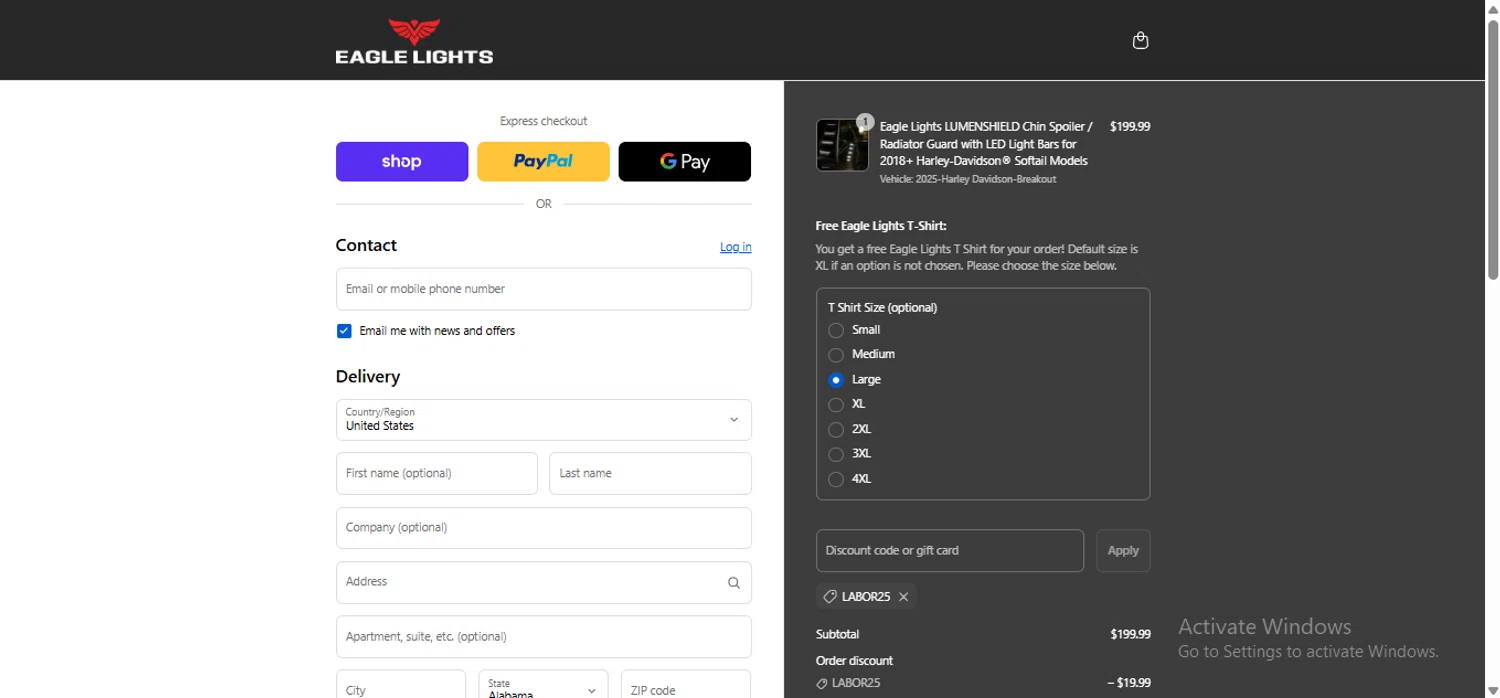Pay with Google Pay button

coord(685,162)
